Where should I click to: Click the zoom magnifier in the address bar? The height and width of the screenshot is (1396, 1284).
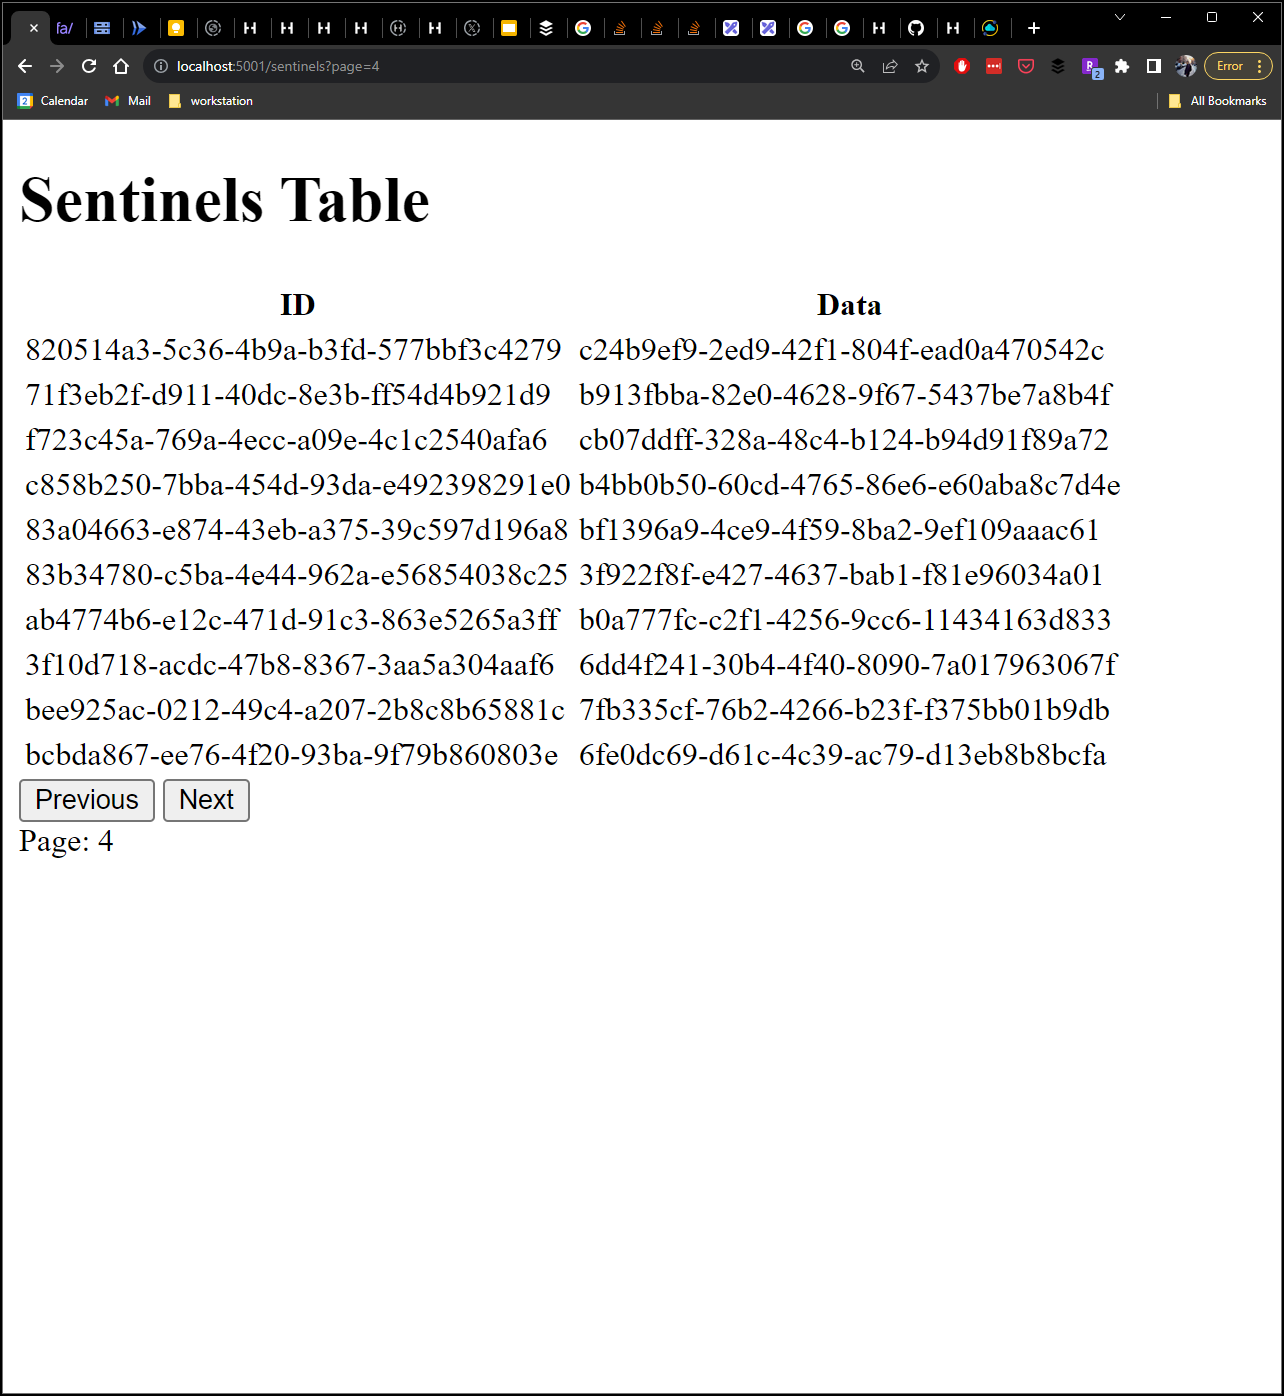click(857, 66)
